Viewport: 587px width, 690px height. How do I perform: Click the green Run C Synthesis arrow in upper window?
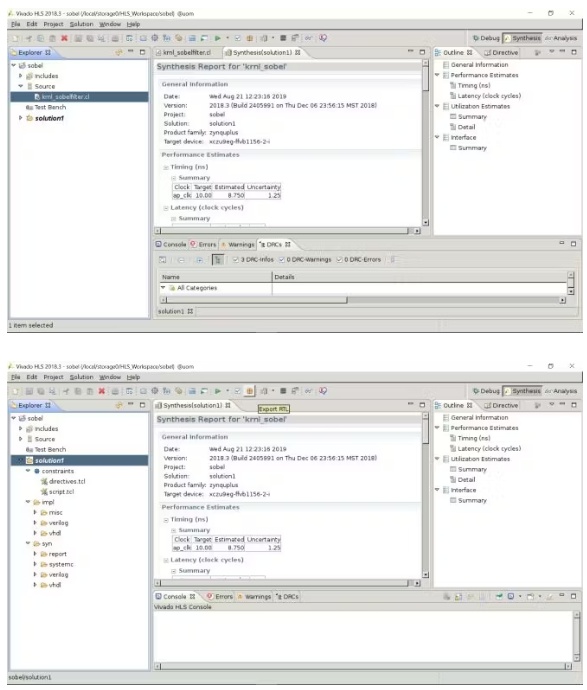217,38
